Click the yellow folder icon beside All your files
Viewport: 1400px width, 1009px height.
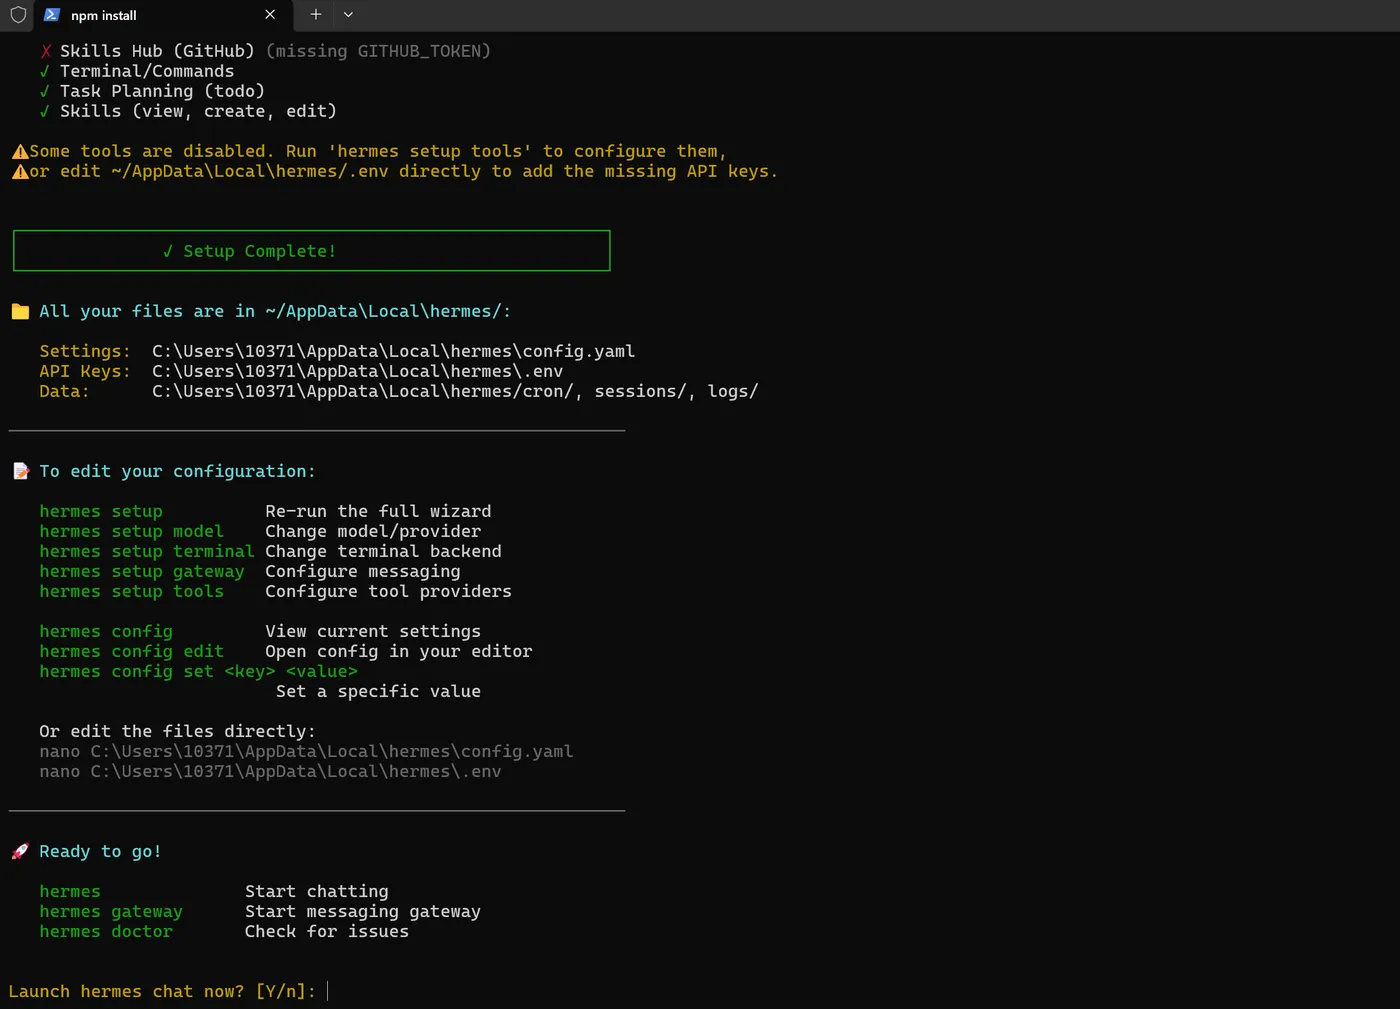click(x=20, y=311)
